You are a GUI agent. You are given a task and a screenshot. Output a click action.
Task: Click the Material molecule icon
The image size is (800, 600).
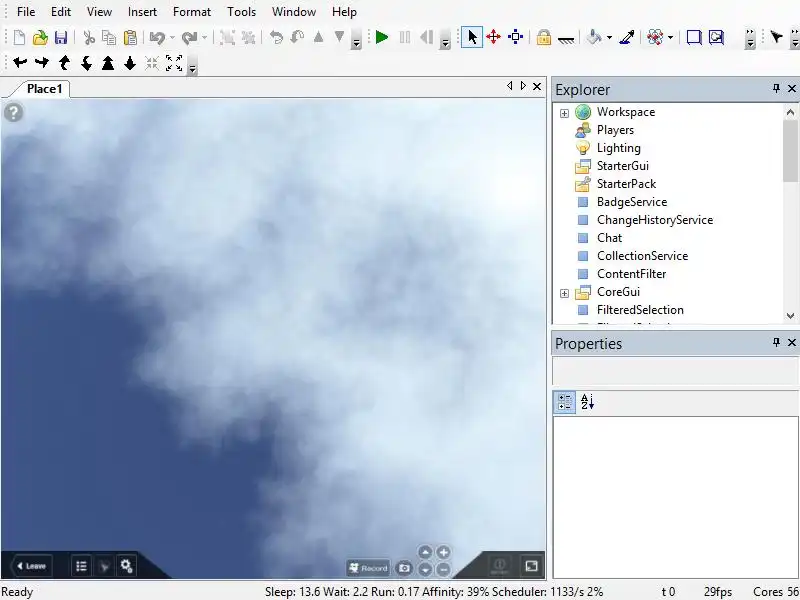655,37
